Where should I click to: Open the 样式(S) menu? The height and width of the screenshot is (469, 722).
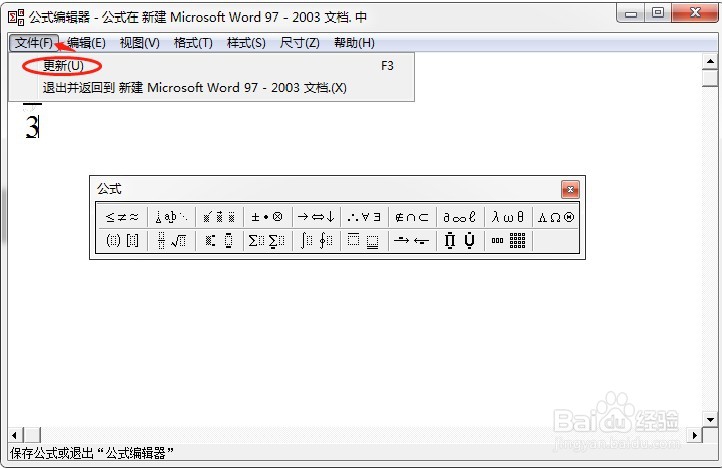tap(246, 43)
